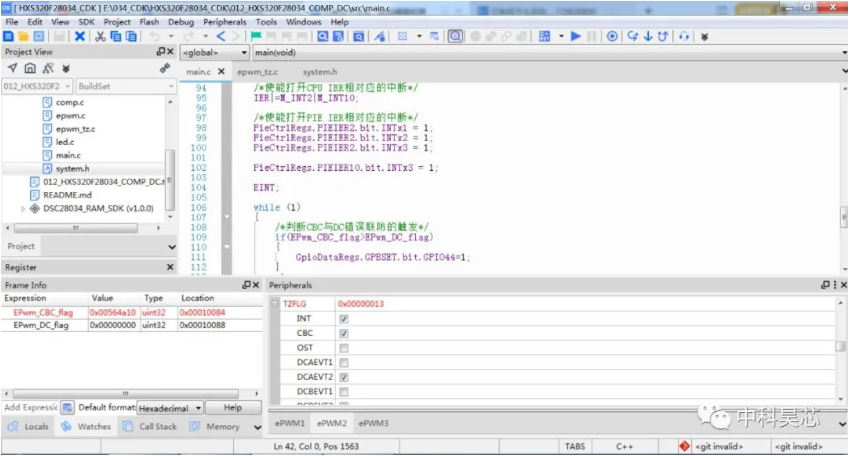
Task: Close the main.c editor tab
Action: tap(221, 72)
